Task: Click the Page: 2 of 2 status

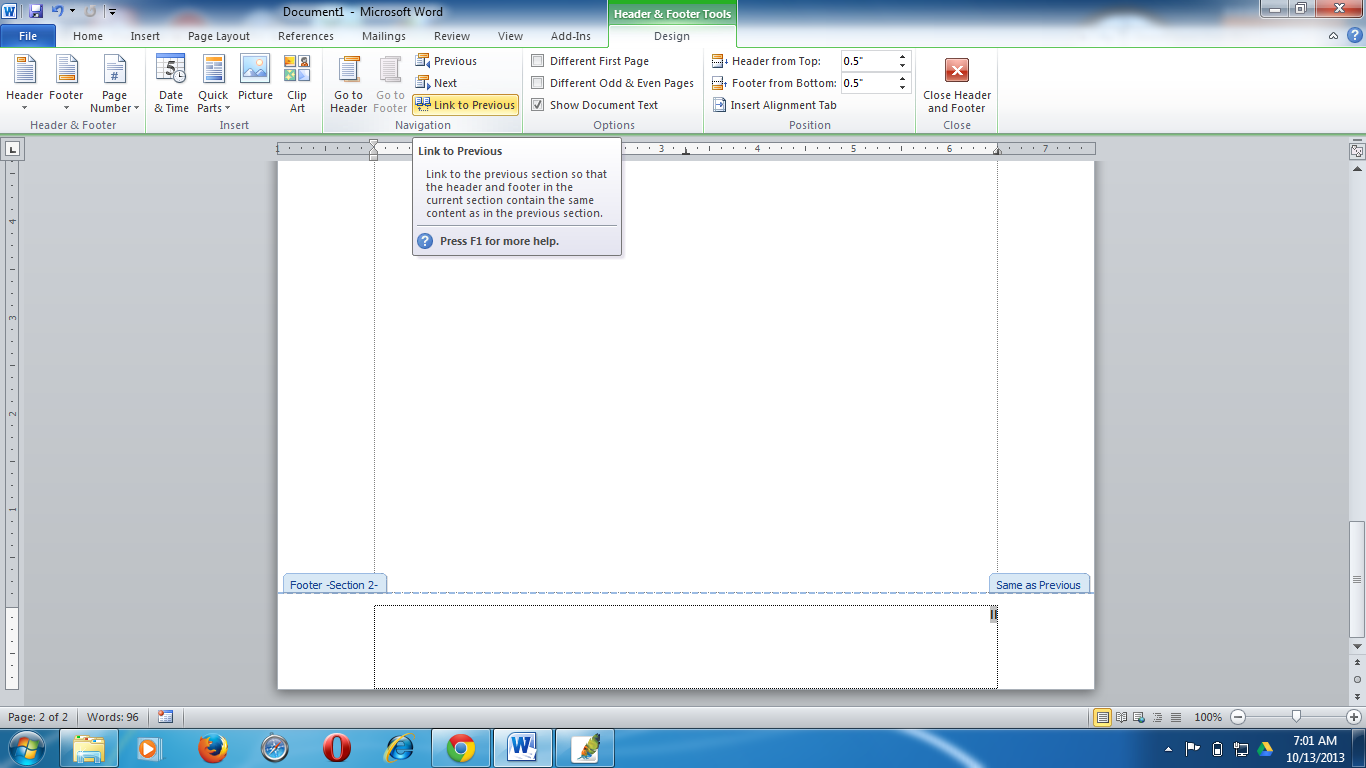Action: click(38, 717)
